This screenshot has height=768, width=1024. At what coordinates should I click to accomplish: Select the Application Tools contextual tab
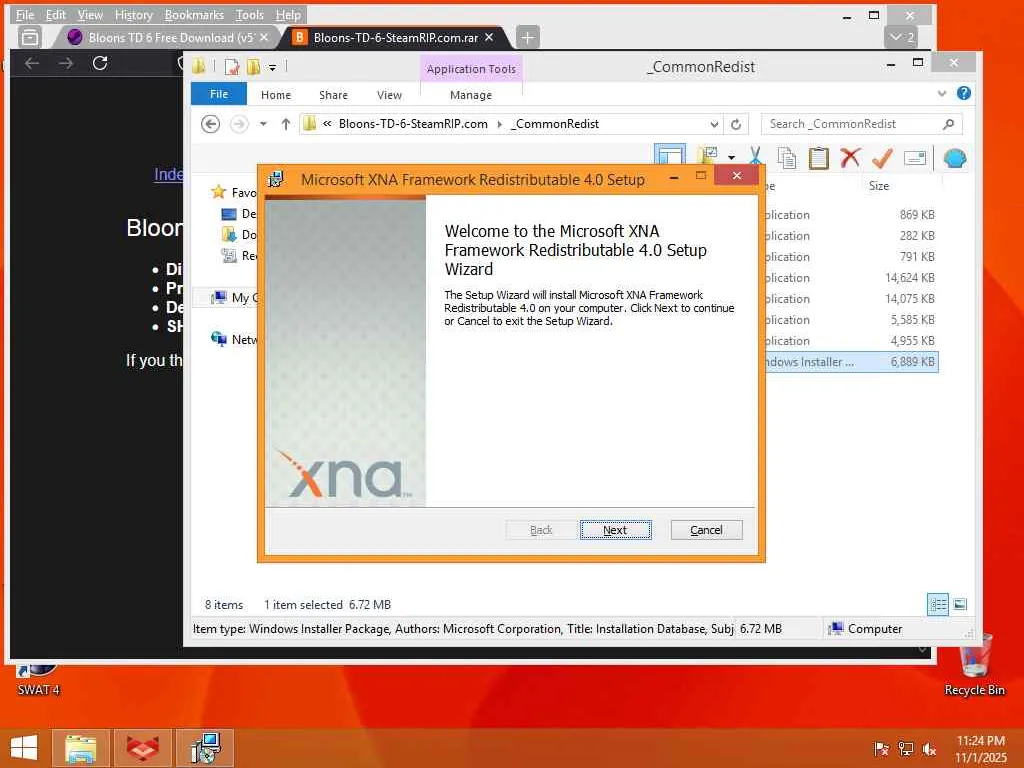coord(471,69)
